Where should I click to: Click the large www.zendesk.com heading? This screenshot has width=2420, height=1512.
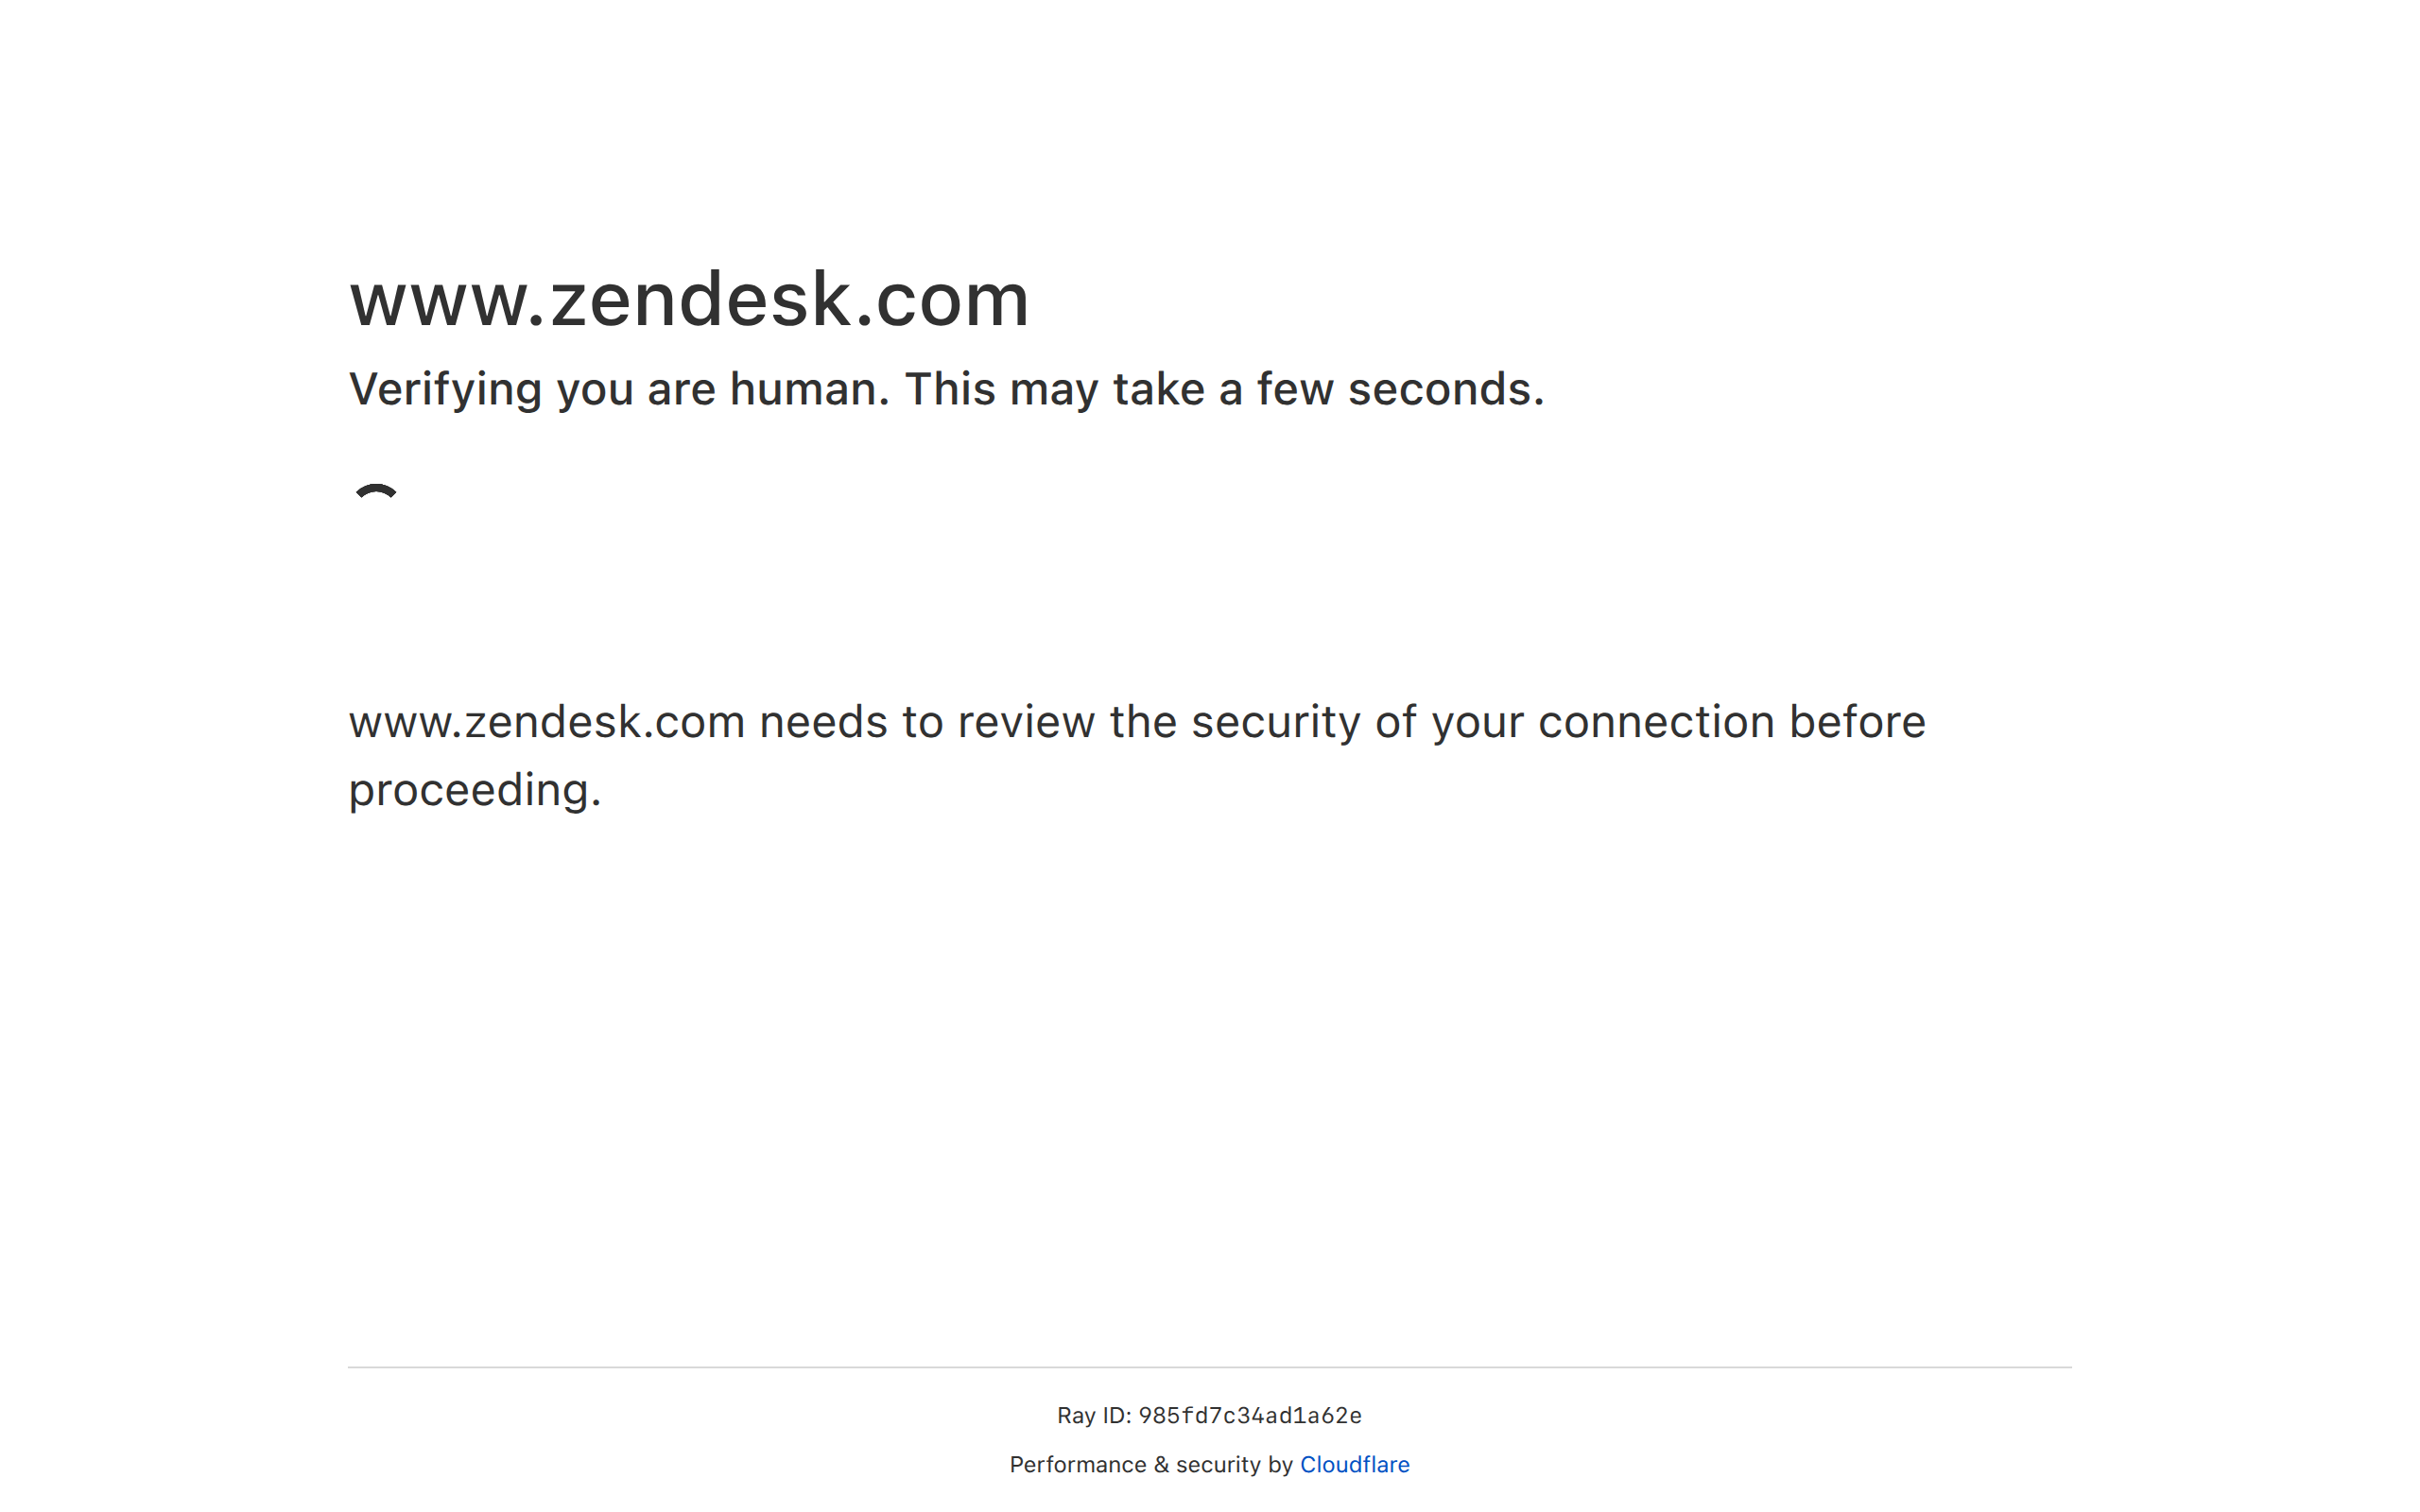click(689, 299)
